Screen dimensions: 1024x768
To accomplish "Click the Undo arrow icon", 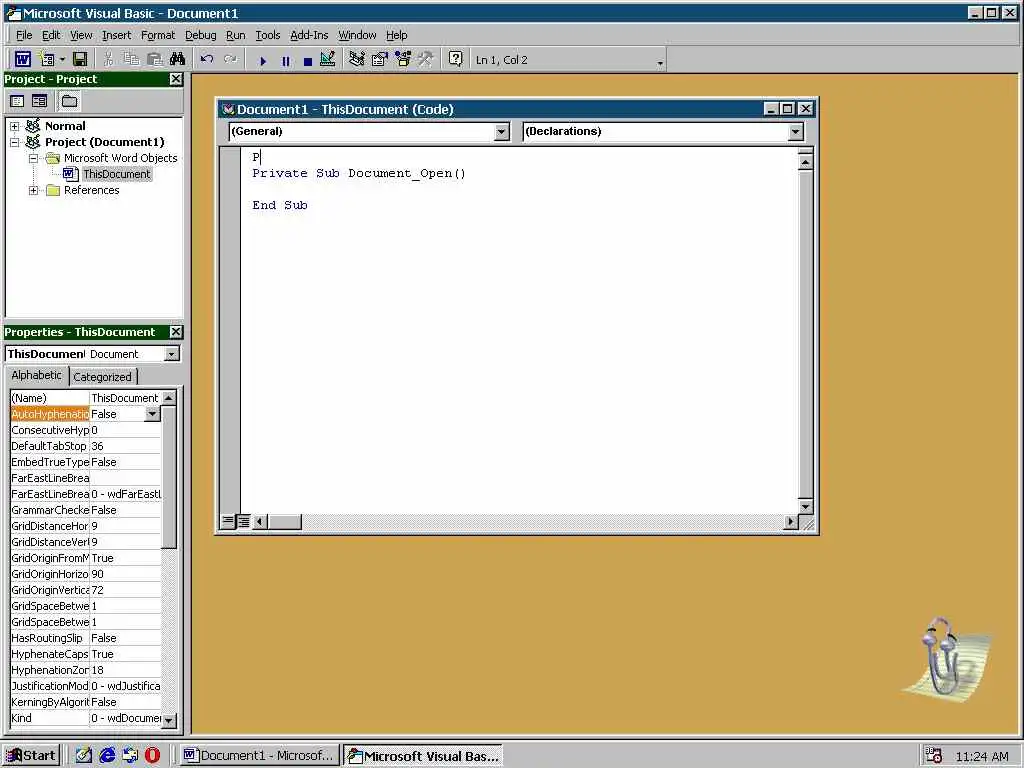I will (x=207, y=59).
